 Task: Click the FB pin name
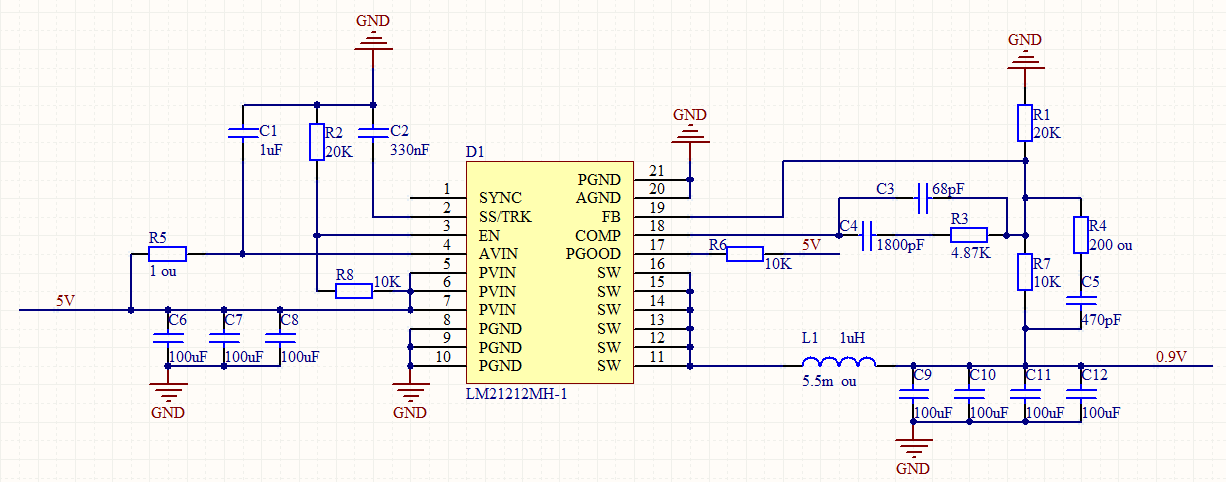click(x=612, y=216)
